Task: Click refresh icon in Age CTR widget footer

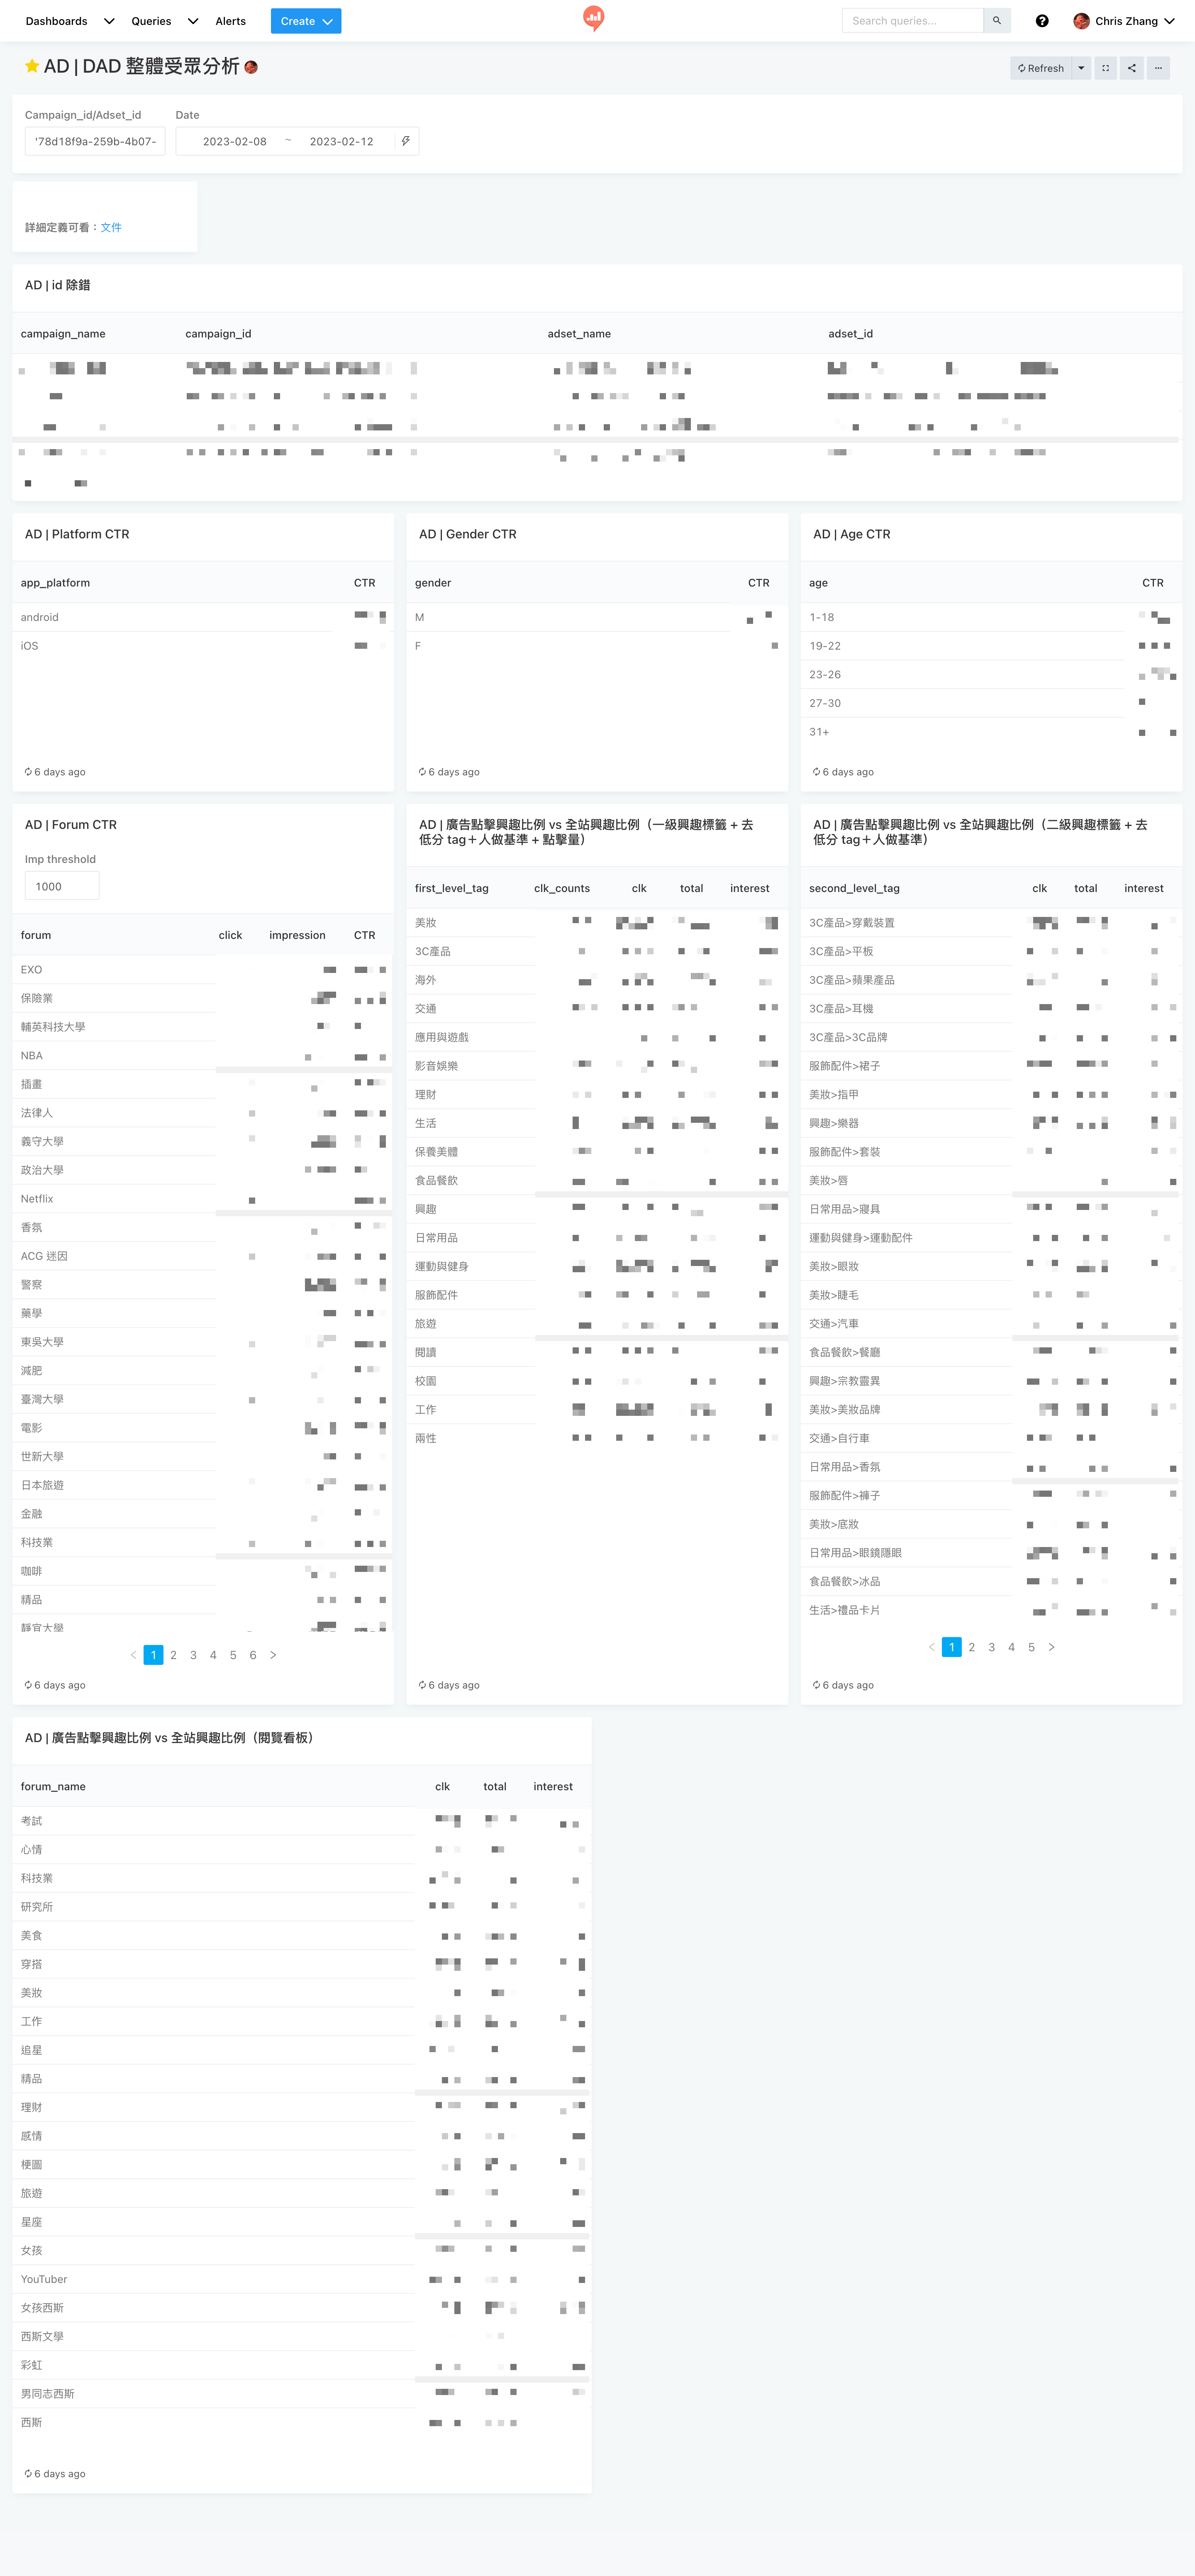Action: (817, 772)
